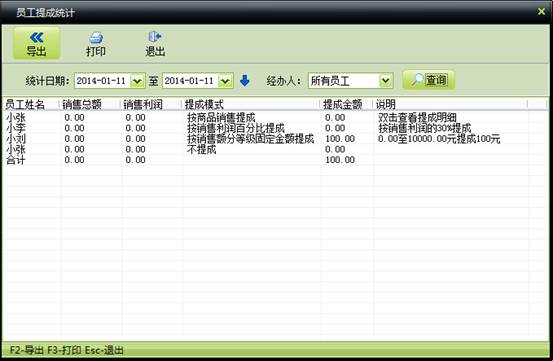Sort by 员工姓名 column header
This screenshot has height=361, width=553.
pyautogui.click(x=31, y=104)
